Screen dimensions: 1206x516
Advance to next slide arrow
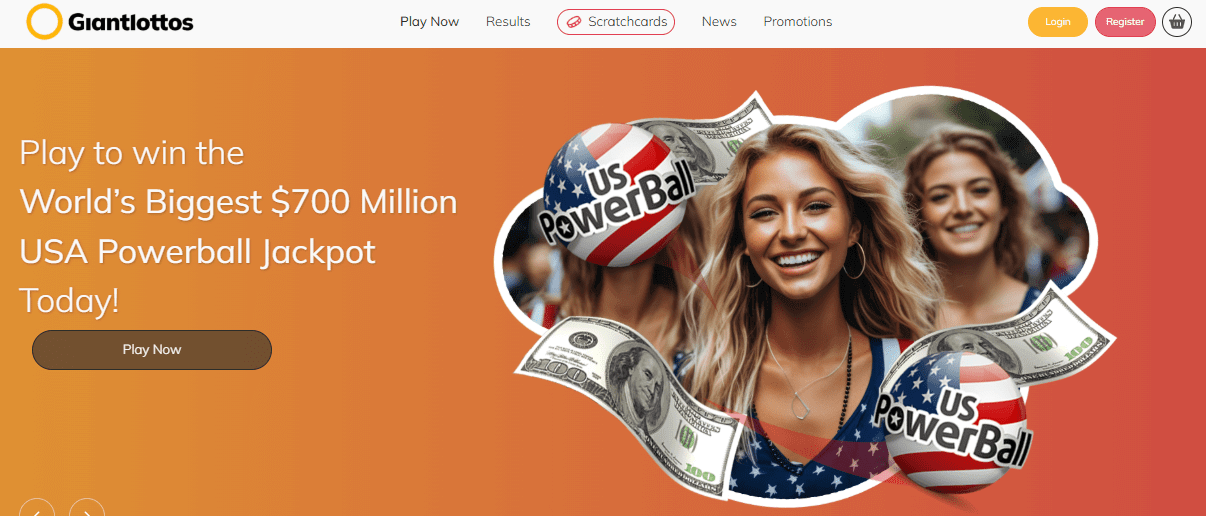click(87, 508)
